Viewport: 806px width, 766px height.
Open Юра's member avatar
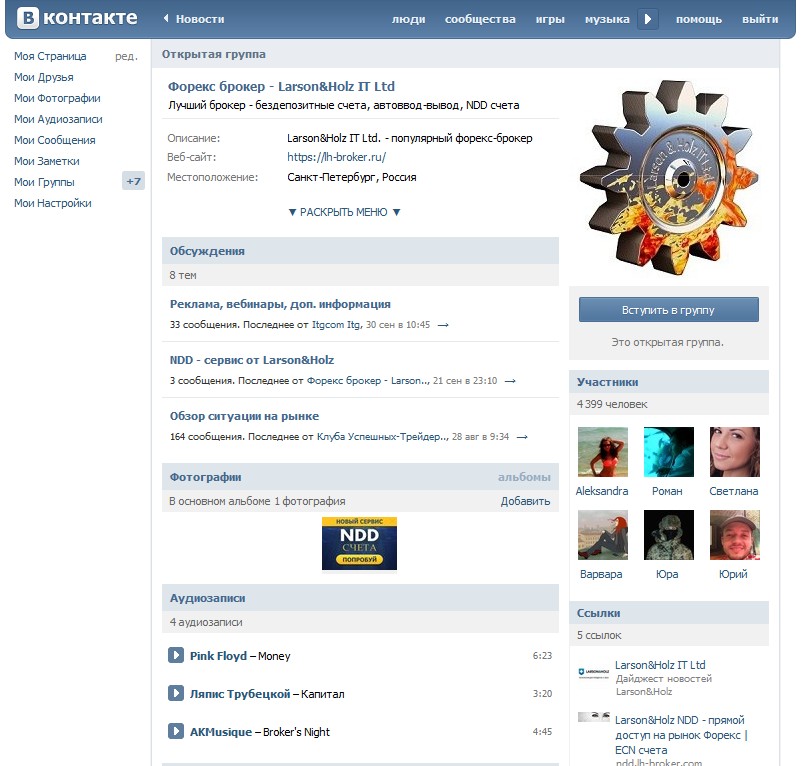(668, 535)
